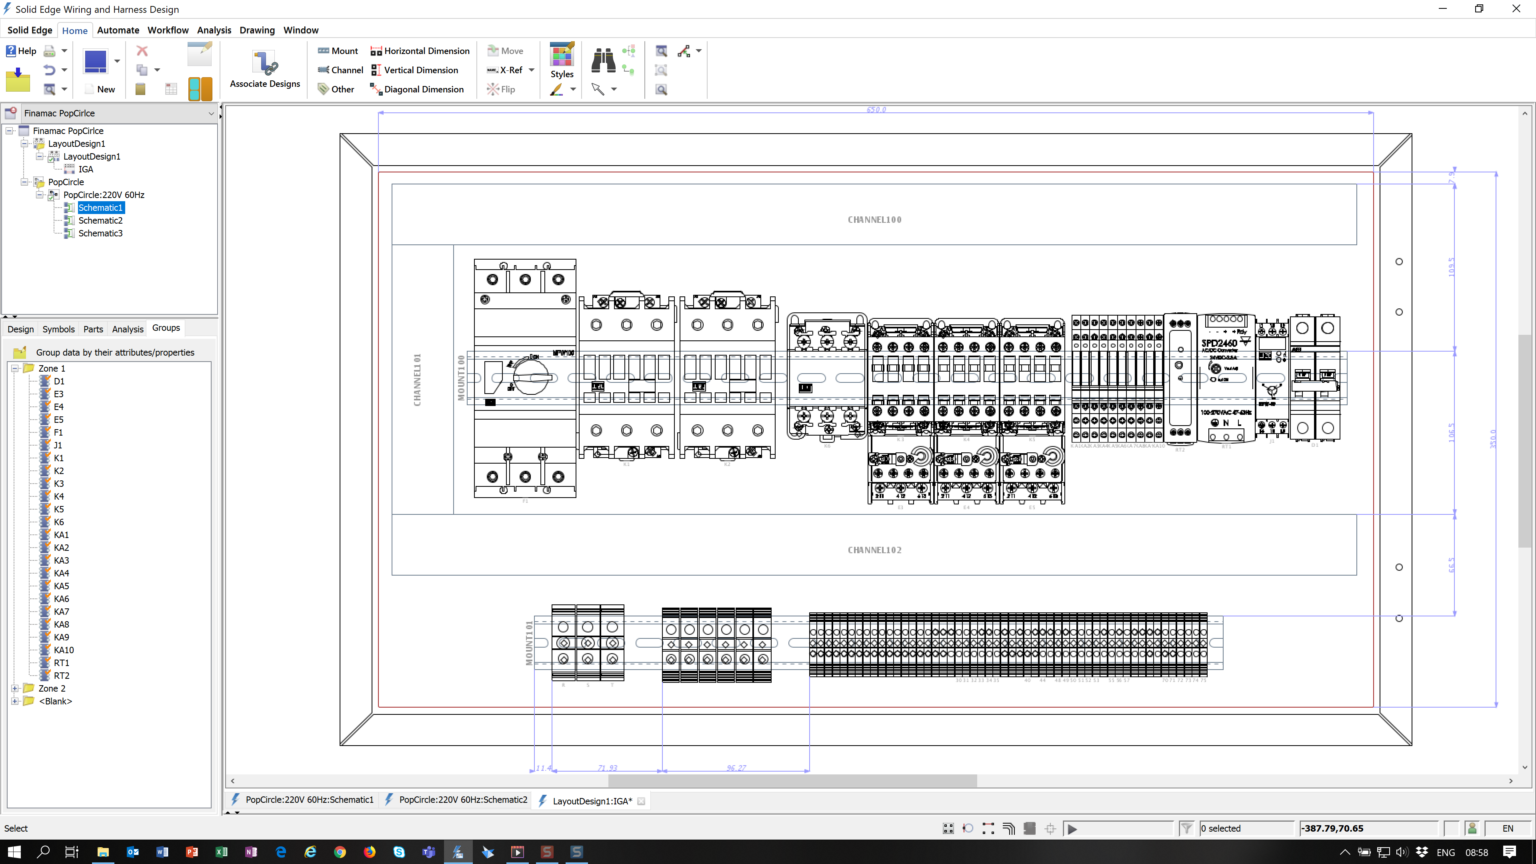This screenshot has width=1536, height=864.
Task: Expand the Zone 2 group node
Action: (x=15, y=688)
